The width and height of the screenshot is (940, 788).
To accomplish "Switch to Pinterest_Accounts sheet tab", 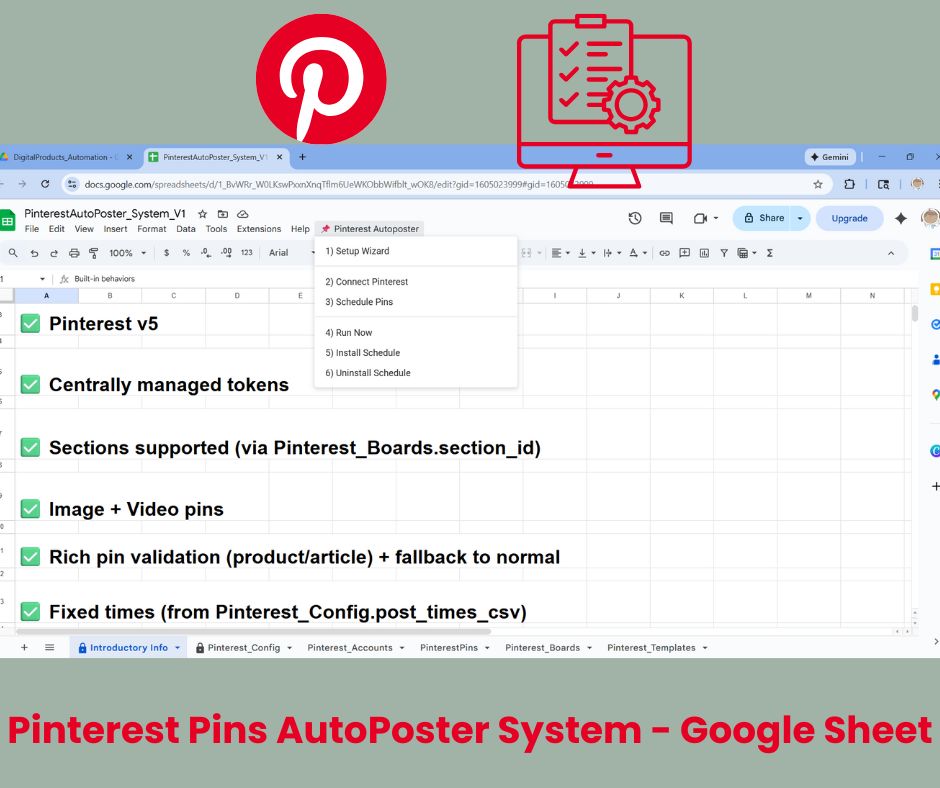I will coord(350,648).
